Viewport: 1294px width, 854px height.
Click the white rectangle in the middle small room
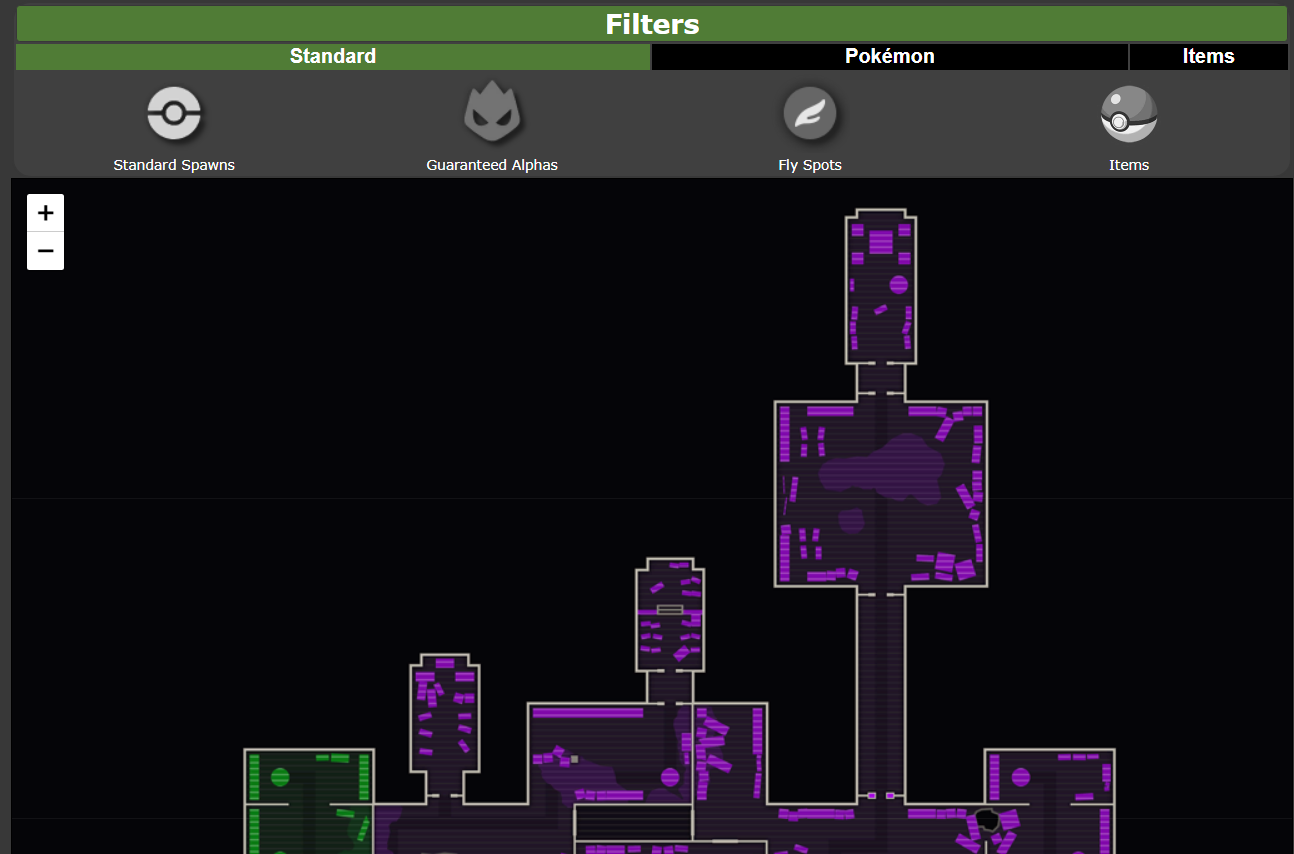tap(670, 609)
